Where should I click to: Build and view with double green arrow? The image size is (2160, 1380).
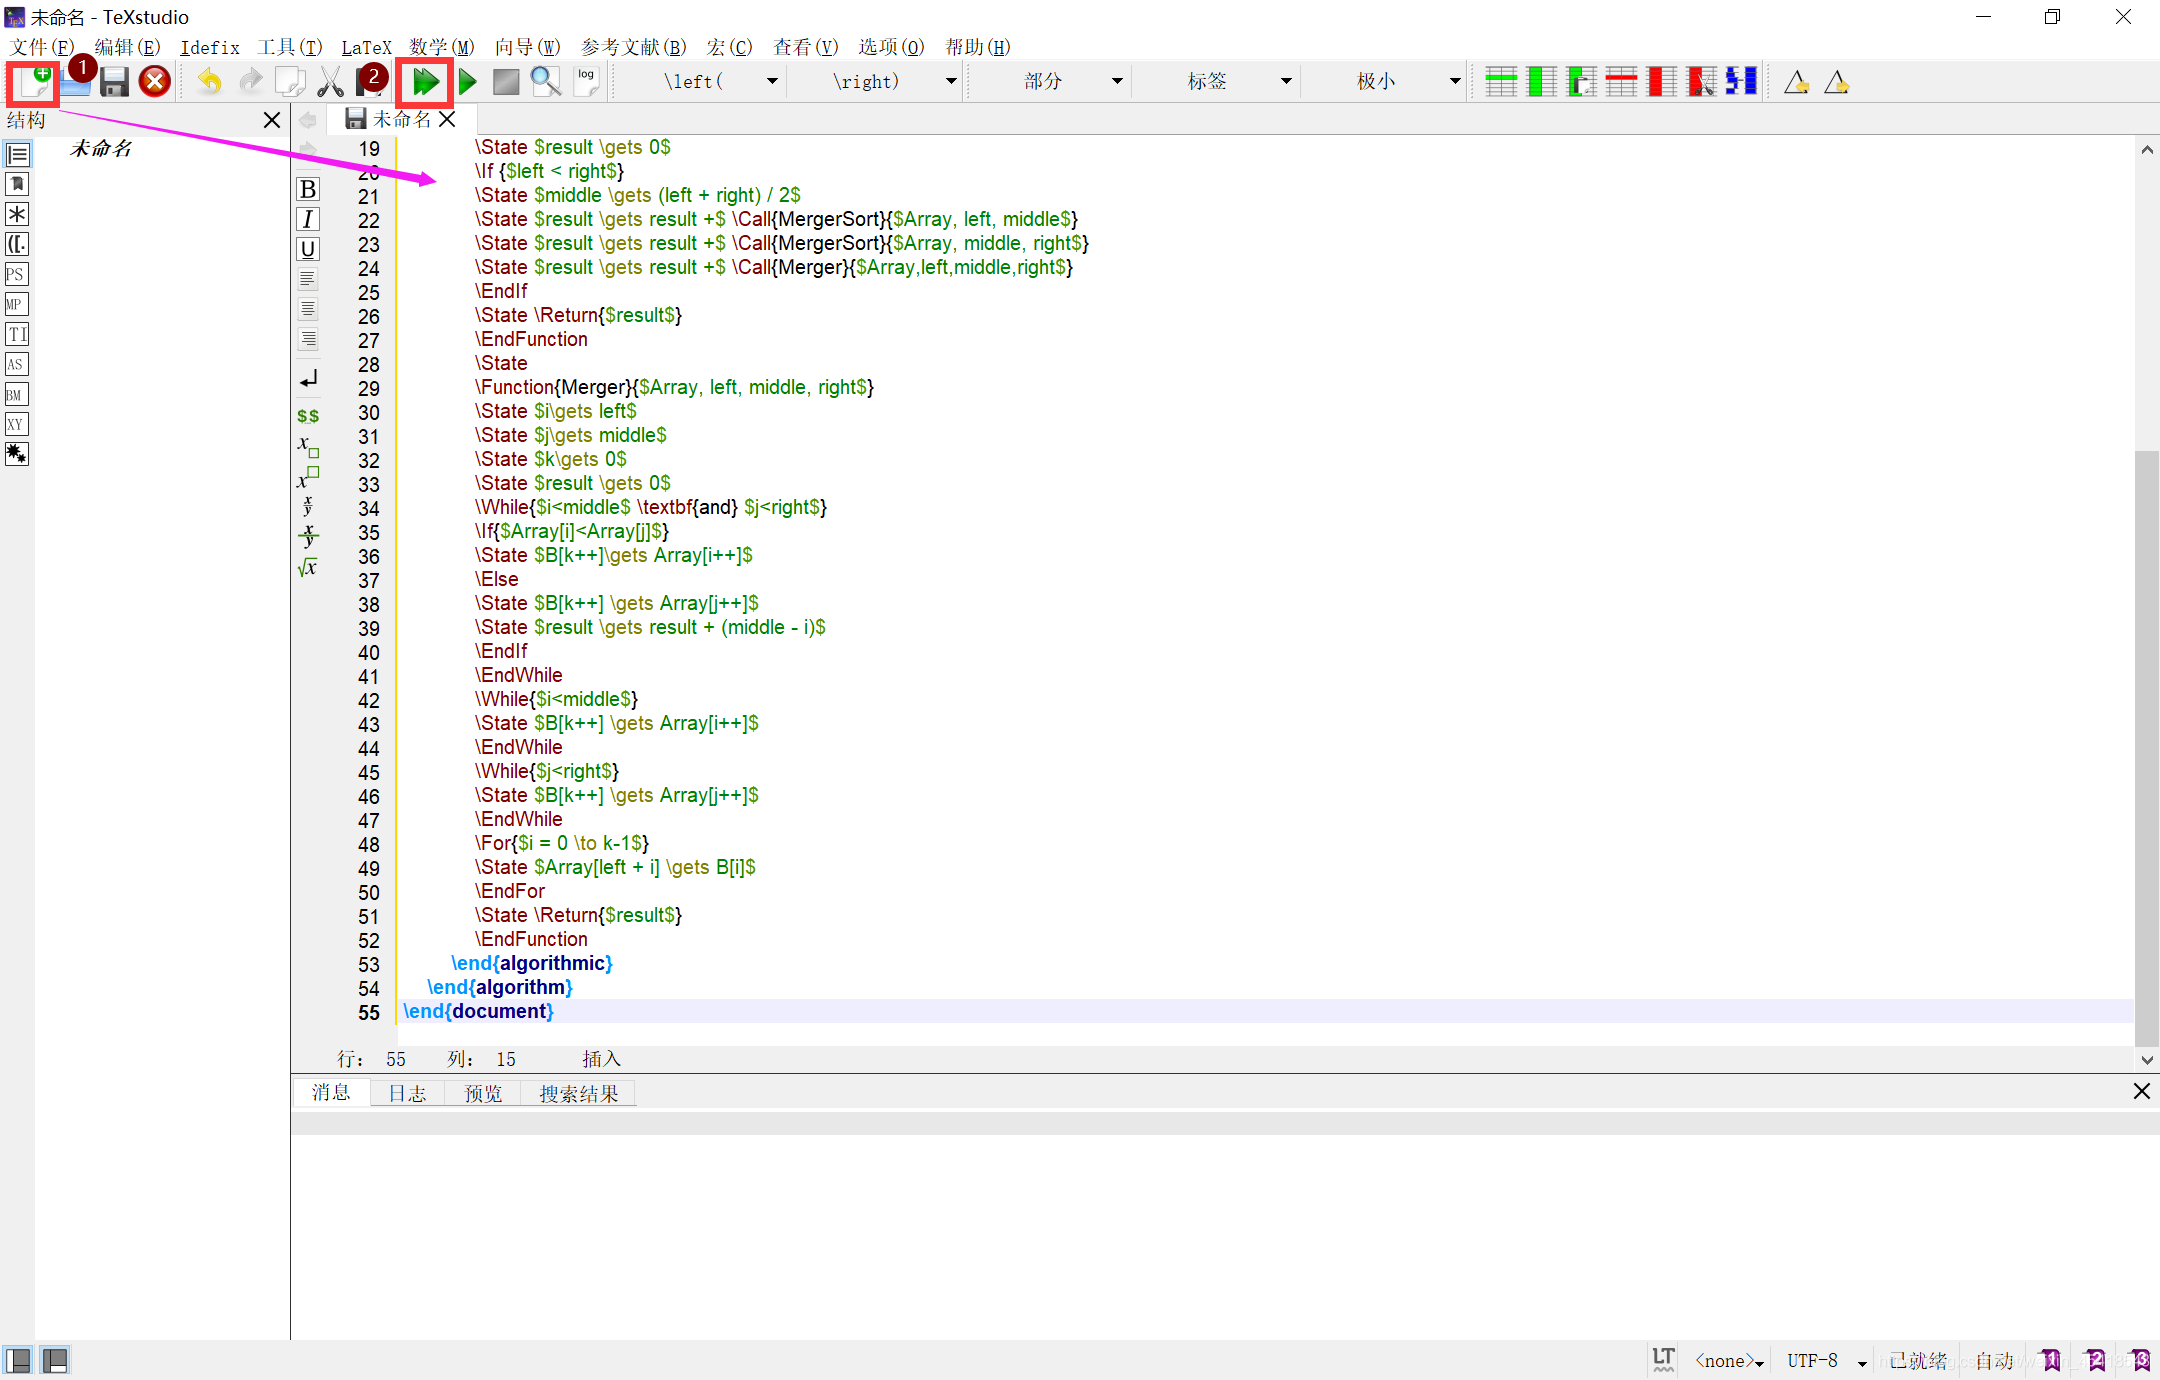click(426, 82)
